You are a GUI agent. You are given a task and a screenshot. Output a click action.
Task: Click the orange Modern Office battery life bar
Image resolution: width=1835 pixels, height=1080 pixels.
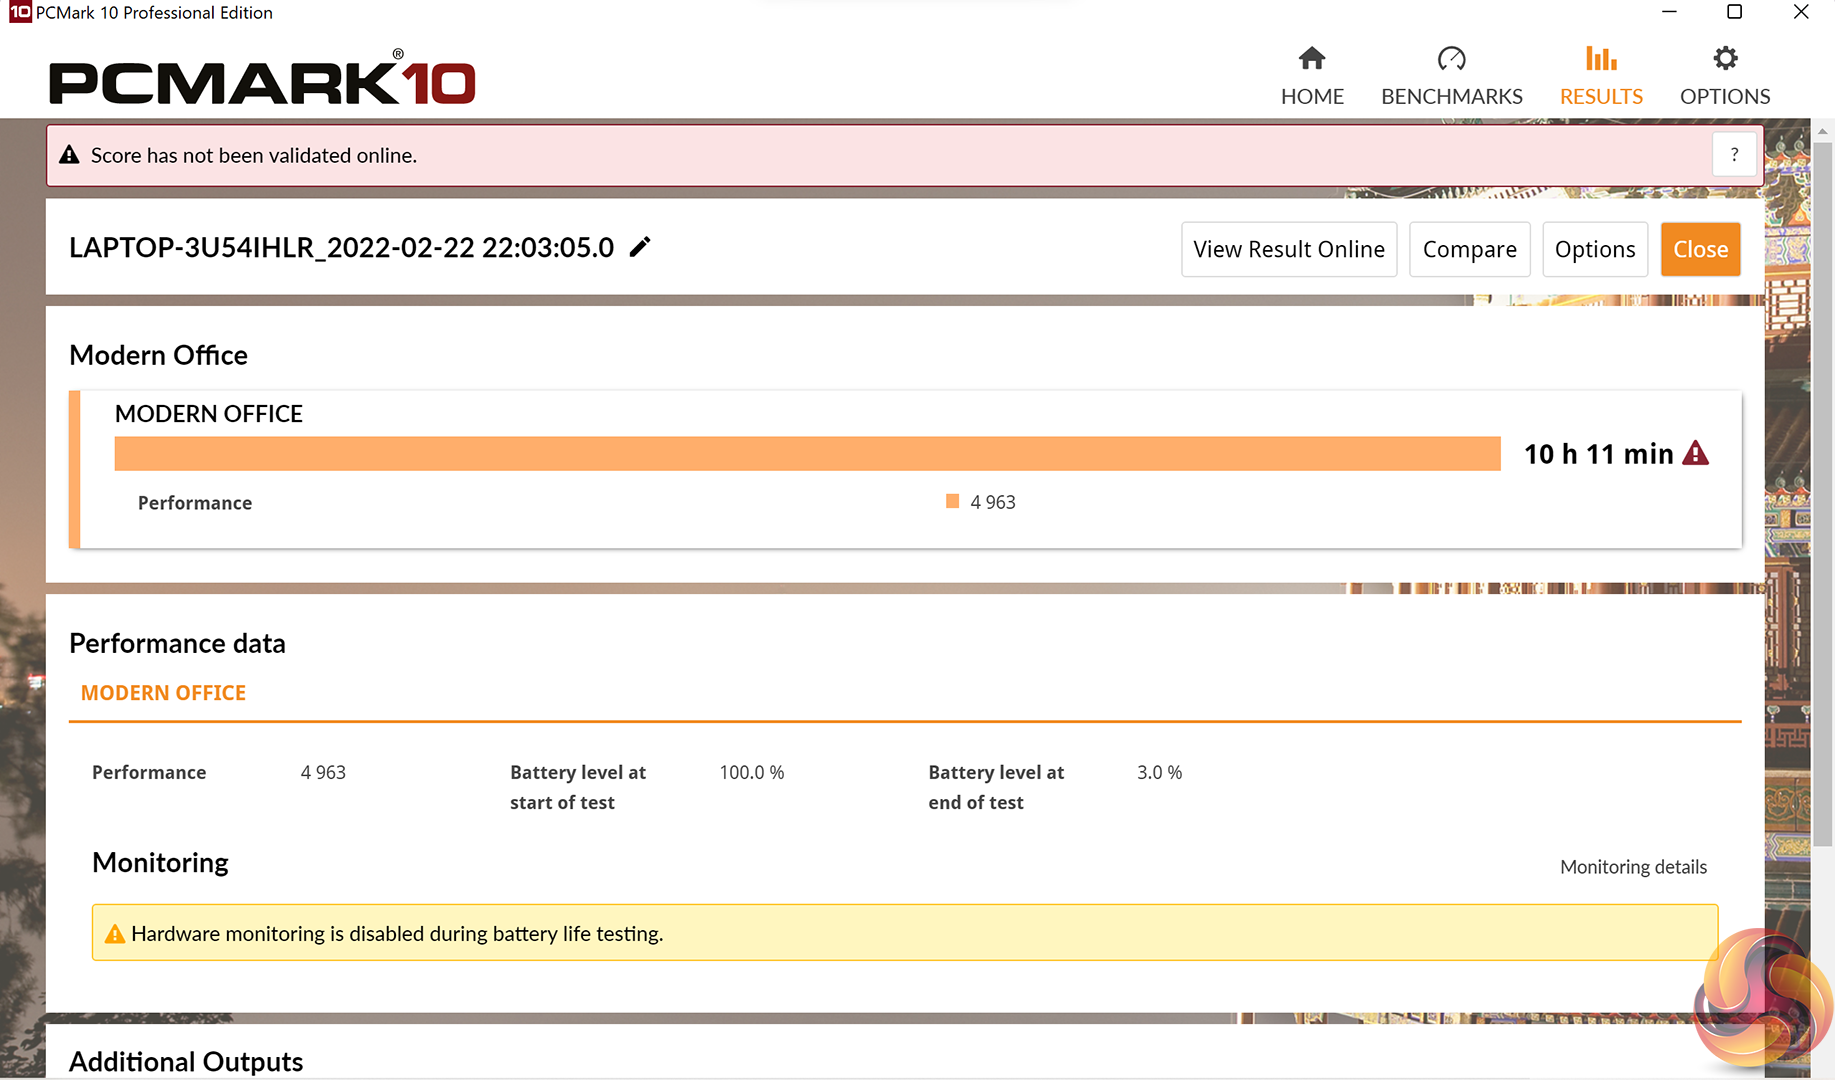tap(808, 453)
